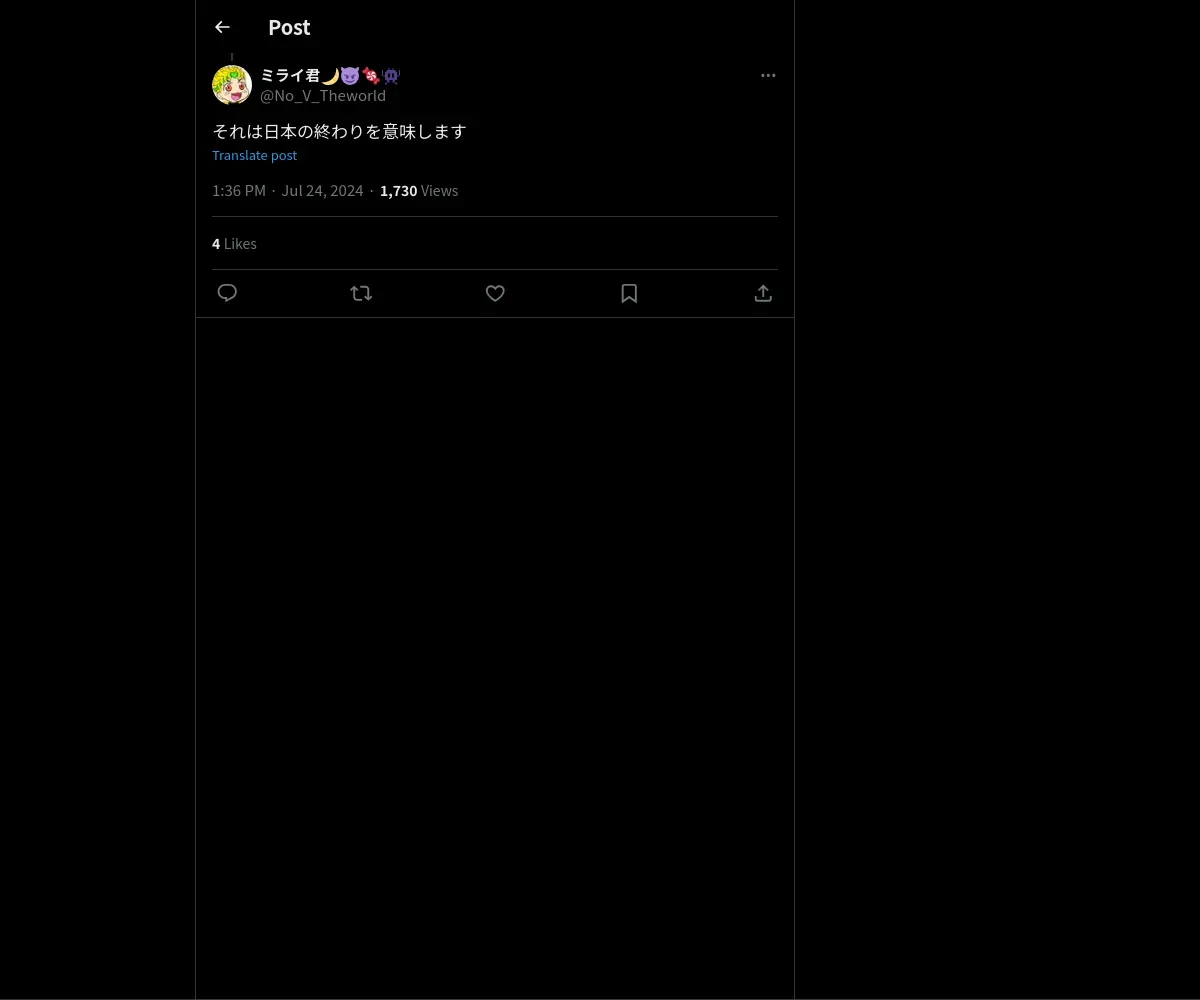Image resolution: width=1200 pixels, height=1000 pixels.
Task: Open the @No_V_Theworld handle link
Action: point(323,96)
